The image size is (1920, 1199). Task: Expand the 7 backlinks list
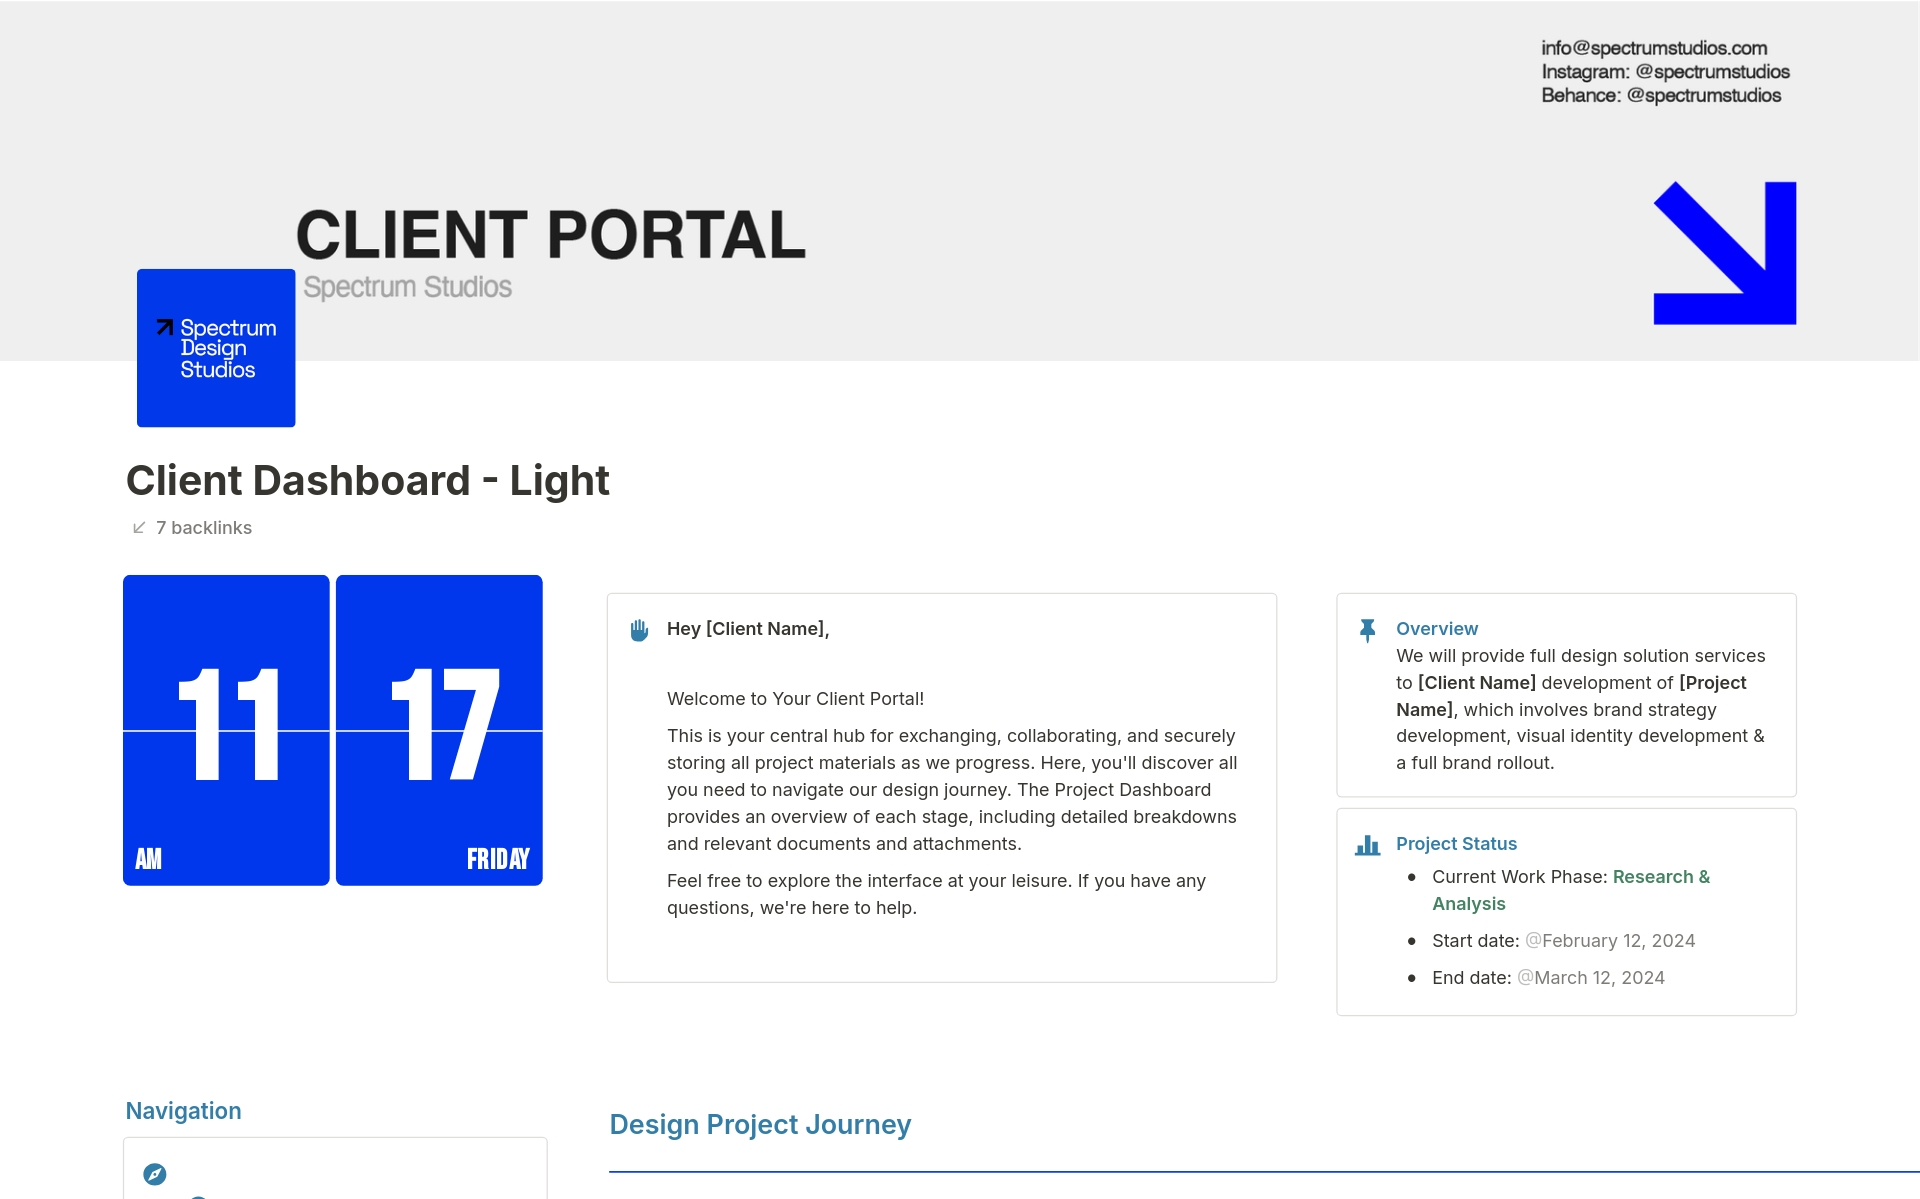point(204,528)
